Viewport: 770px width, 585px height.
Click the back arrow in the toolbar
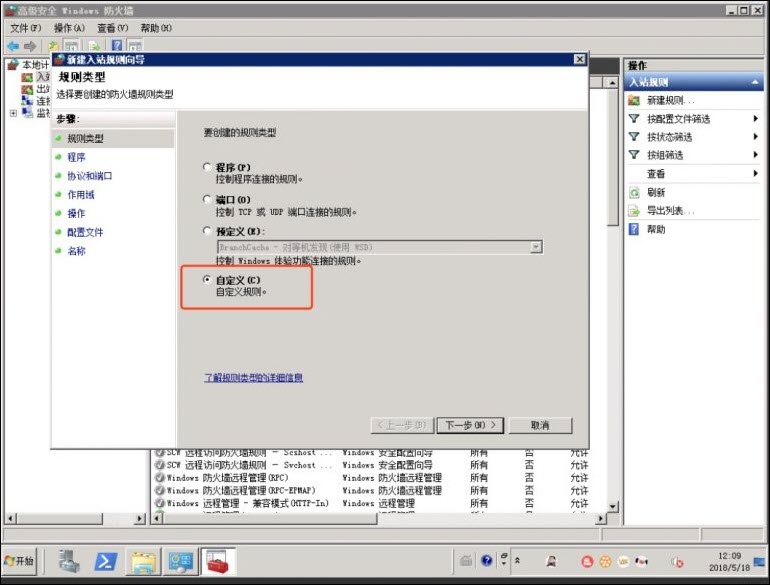tap(12, 46)
